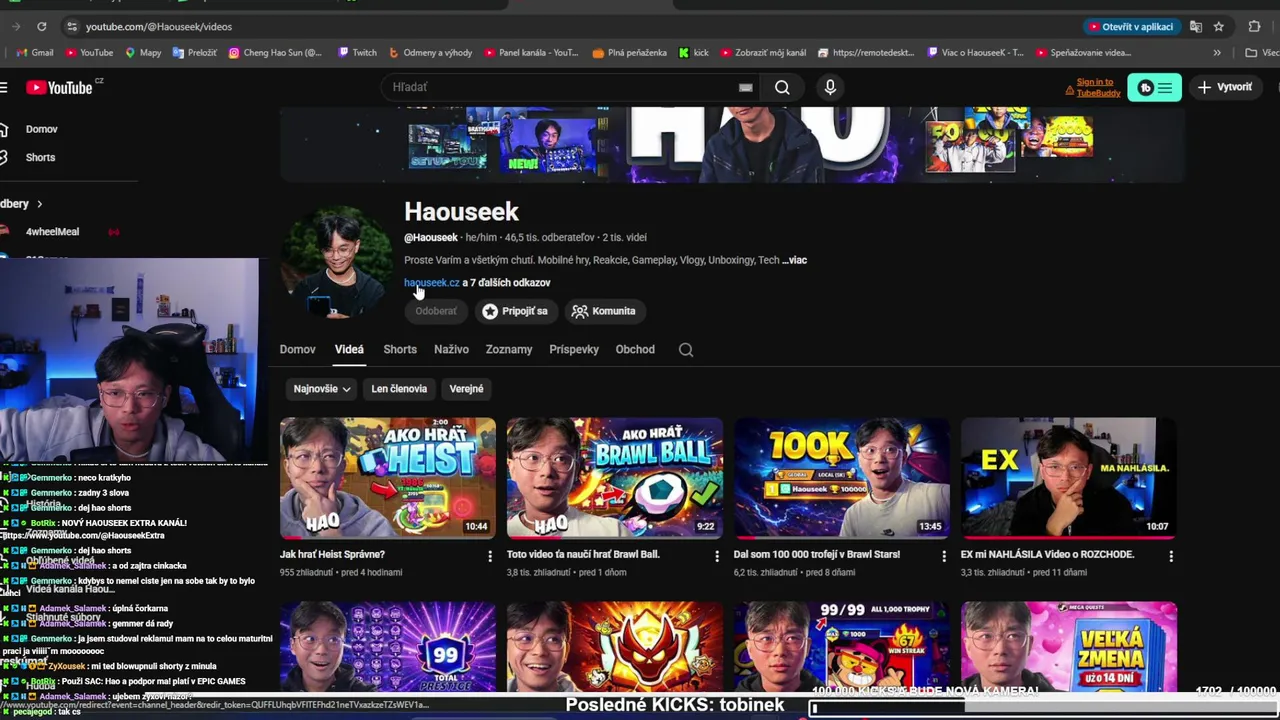Image resolution: width=1280 pixels, height=720 pixels.
Task: Open the Twitch bookmark
Action: click(357, 53)
